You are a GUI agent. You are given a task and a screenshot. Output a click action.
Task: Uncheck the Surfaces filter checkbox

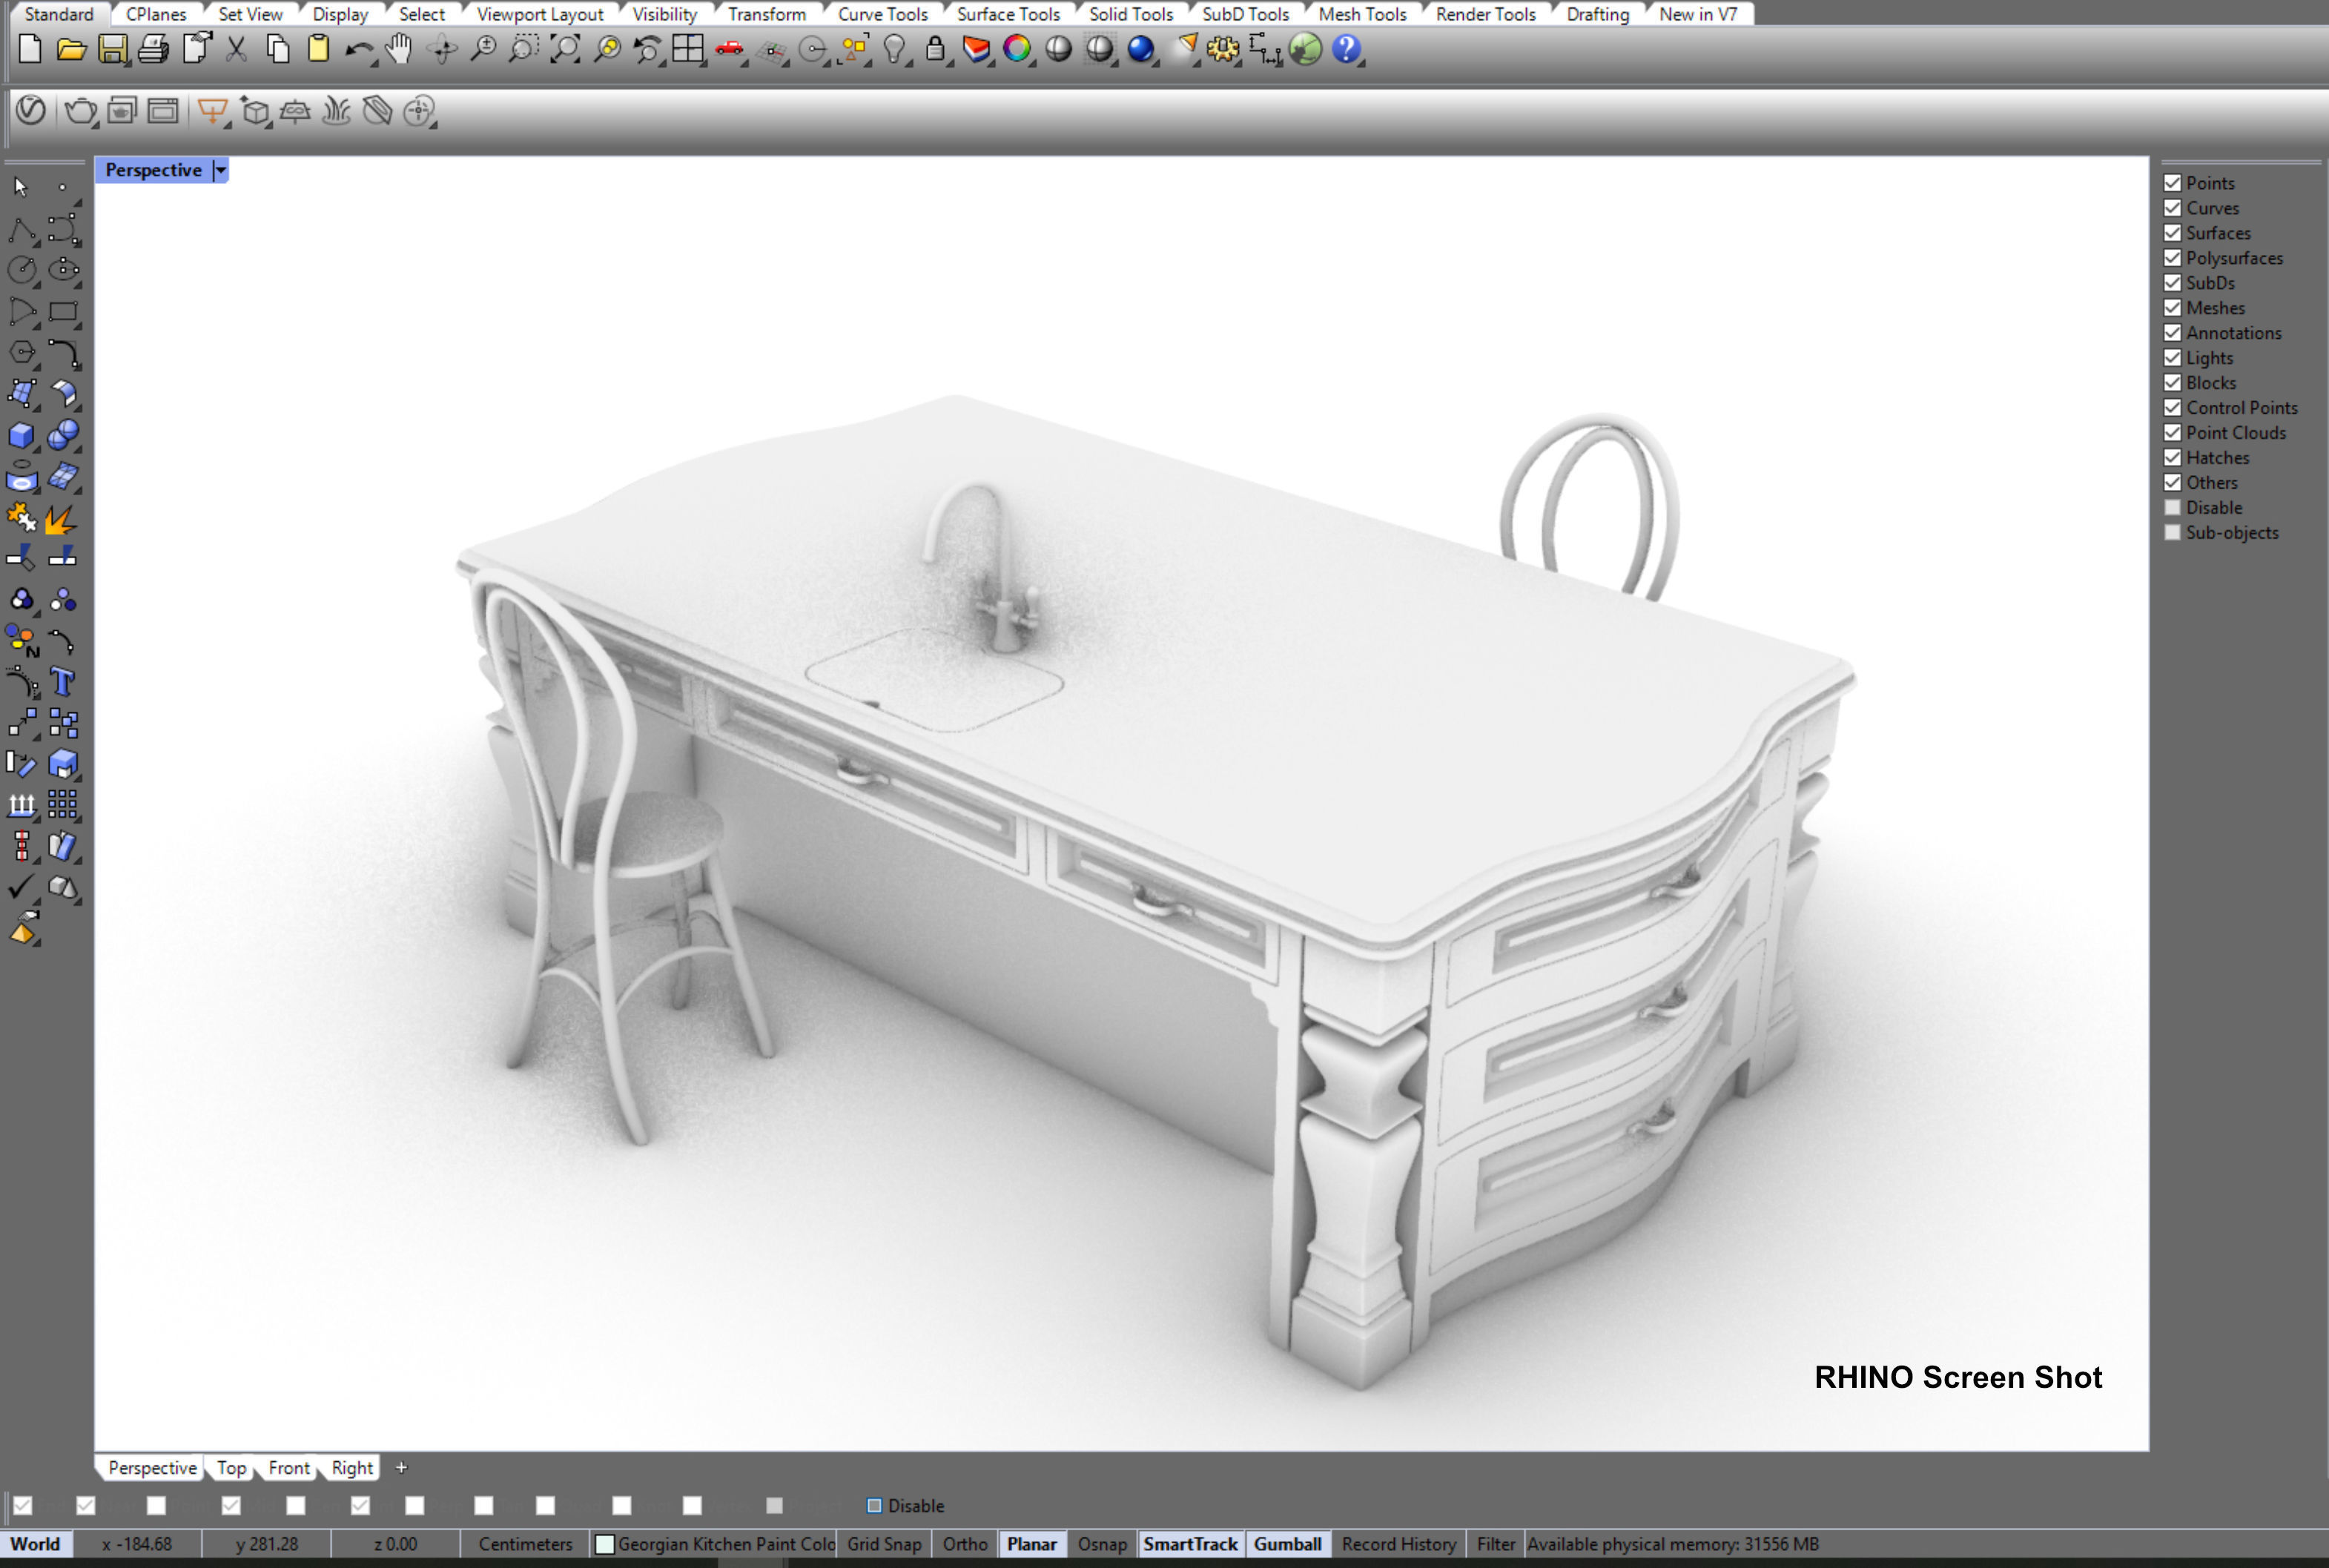tap(2172, 233)
